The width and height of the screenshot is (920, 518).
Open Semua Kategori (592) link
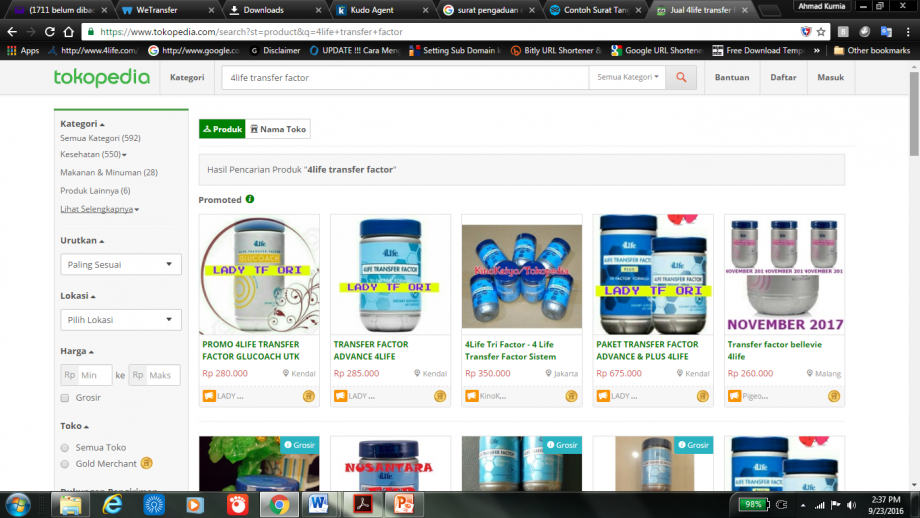[100, 138]
